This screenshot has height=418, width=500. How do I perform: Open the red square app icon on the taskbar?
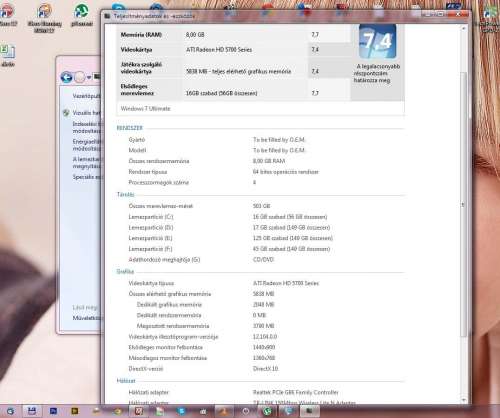click(x=139, y=411)
